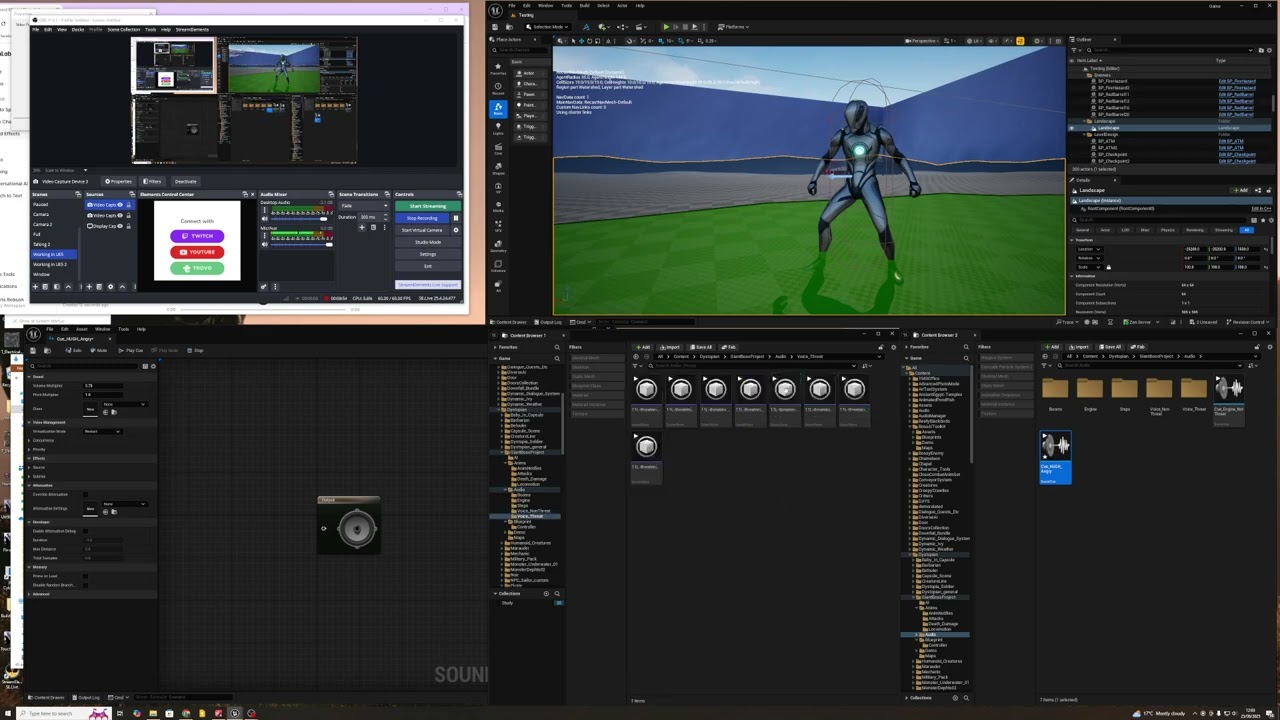This screenshot has height=720, width=1280.
Task: Switch to the Rendering tab in Details
Action: tap(1195, 230)
